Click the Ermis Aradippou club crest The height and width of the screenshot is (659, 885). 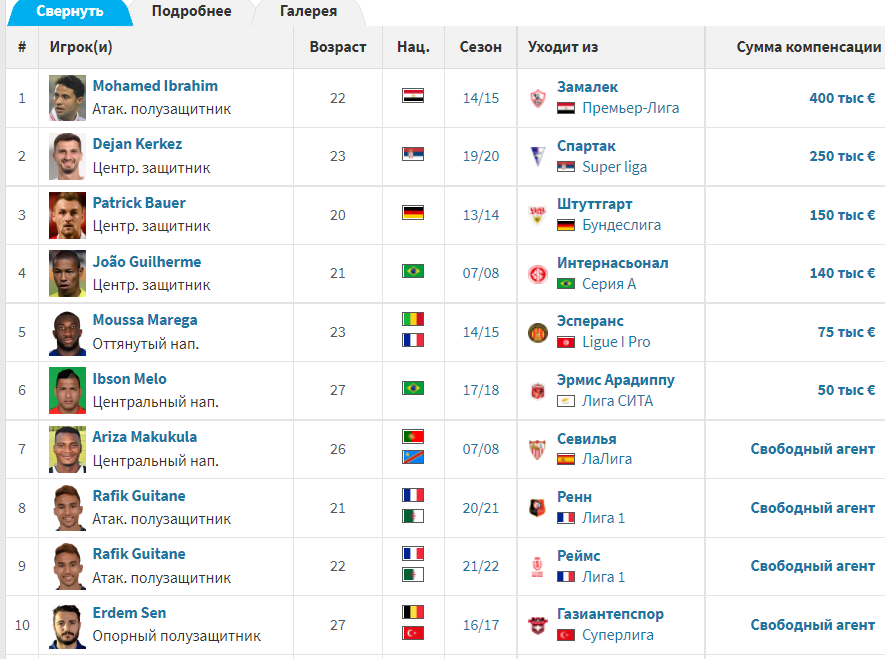[x=537, y=390]
